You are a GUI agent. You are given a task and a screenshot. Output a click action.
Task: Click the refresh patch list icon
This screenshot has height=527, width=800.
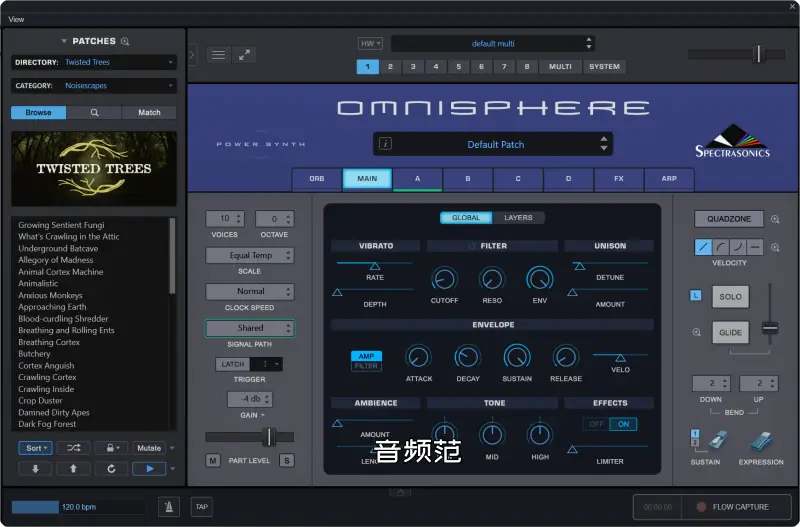pyautogui.click(x=111, y=468)
